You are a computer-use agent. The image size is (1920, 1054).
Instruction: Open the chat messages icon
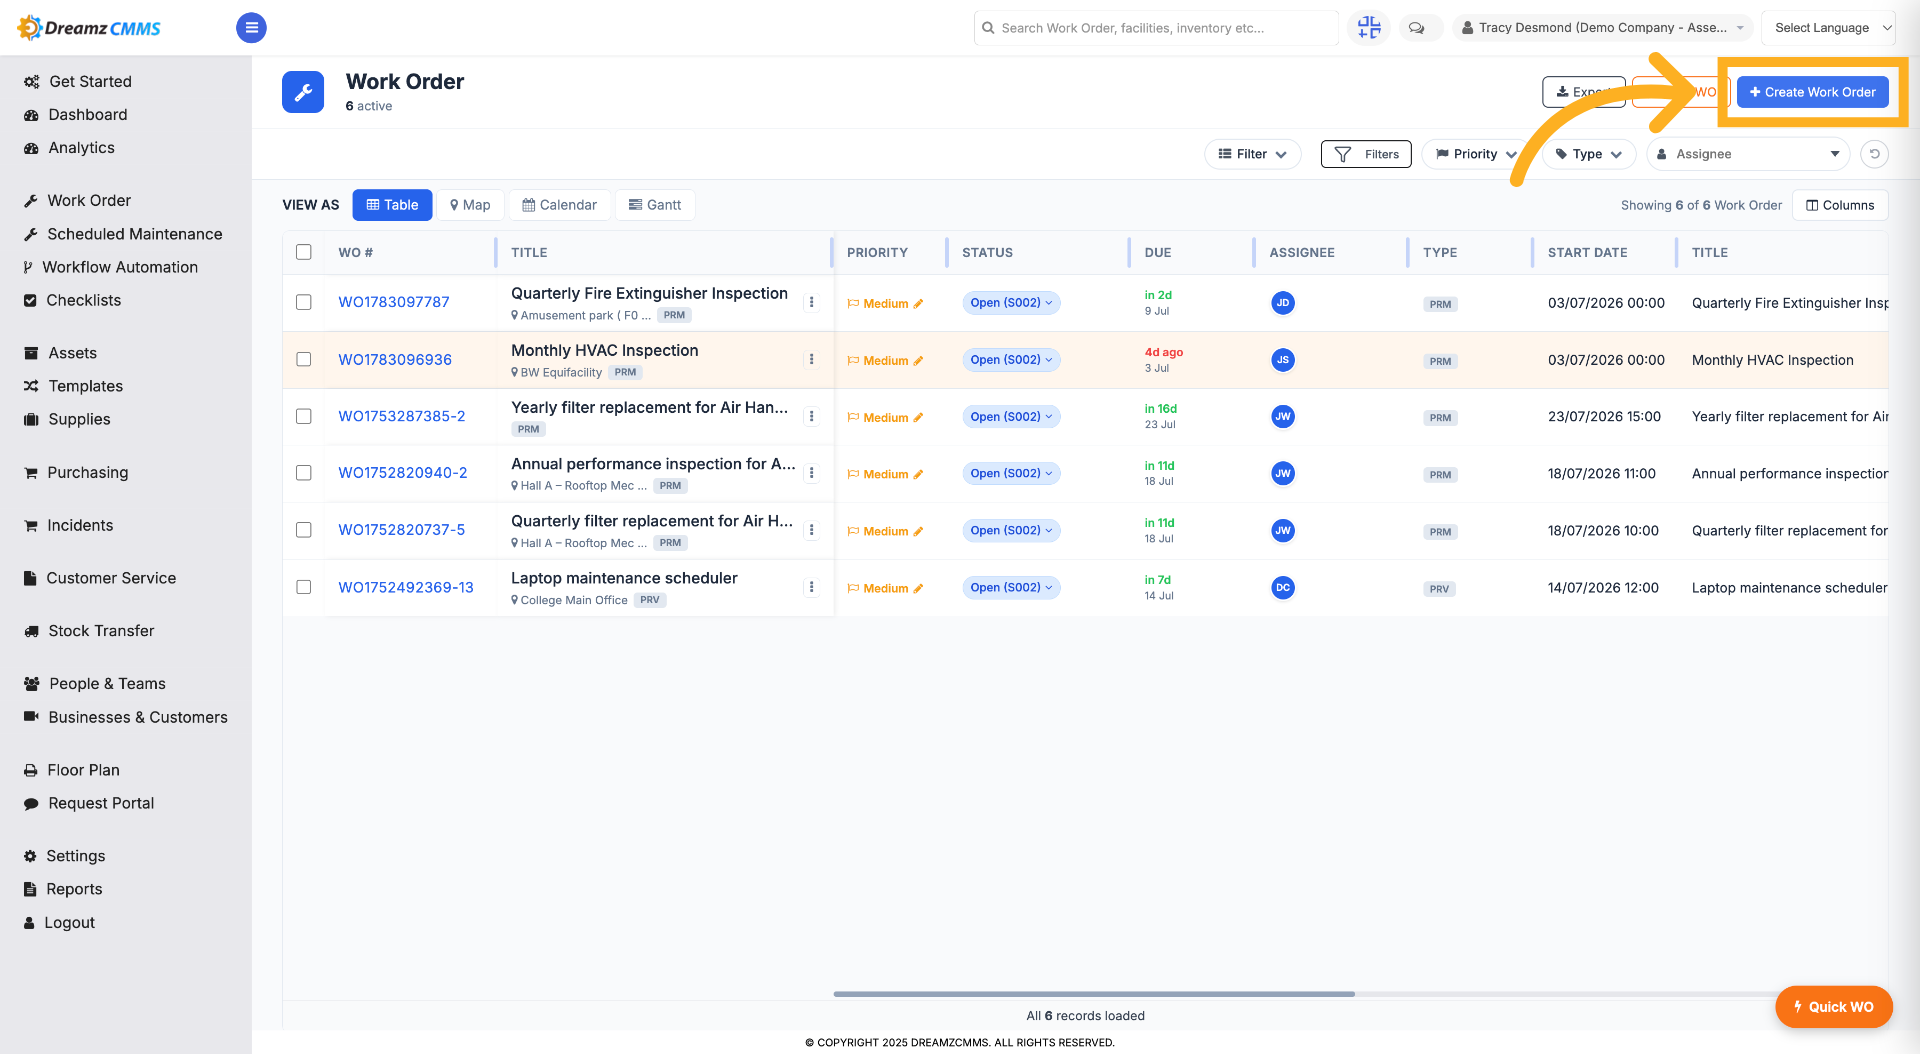point(1417,28)
